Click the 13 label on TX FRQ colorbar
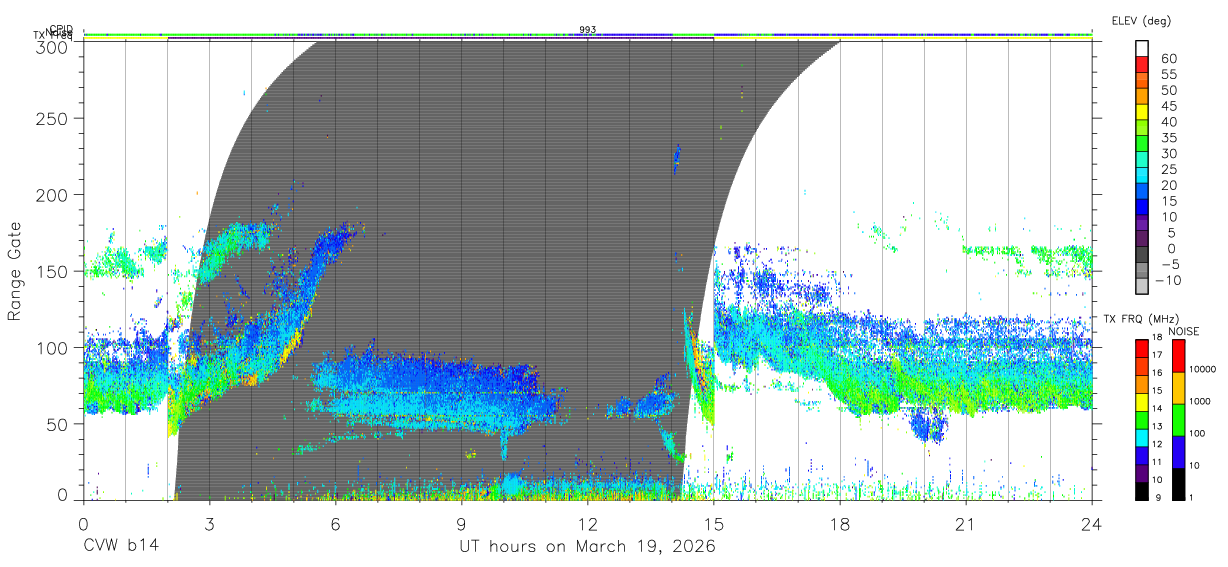The image size is (1228, 567). tap(1158, 427)
